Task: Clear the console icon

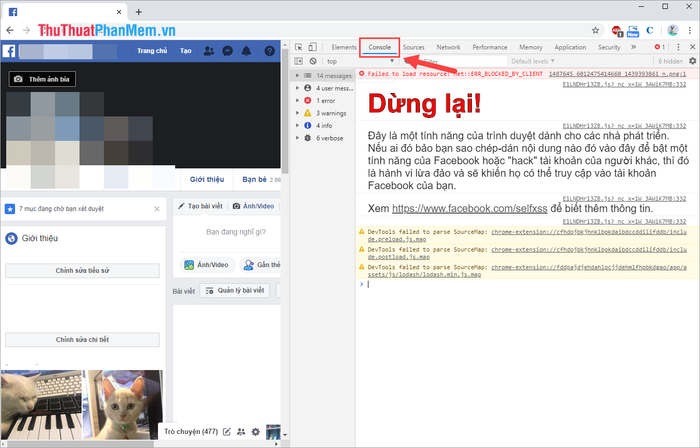Action: pyautogui.click(x=313, y=61)
